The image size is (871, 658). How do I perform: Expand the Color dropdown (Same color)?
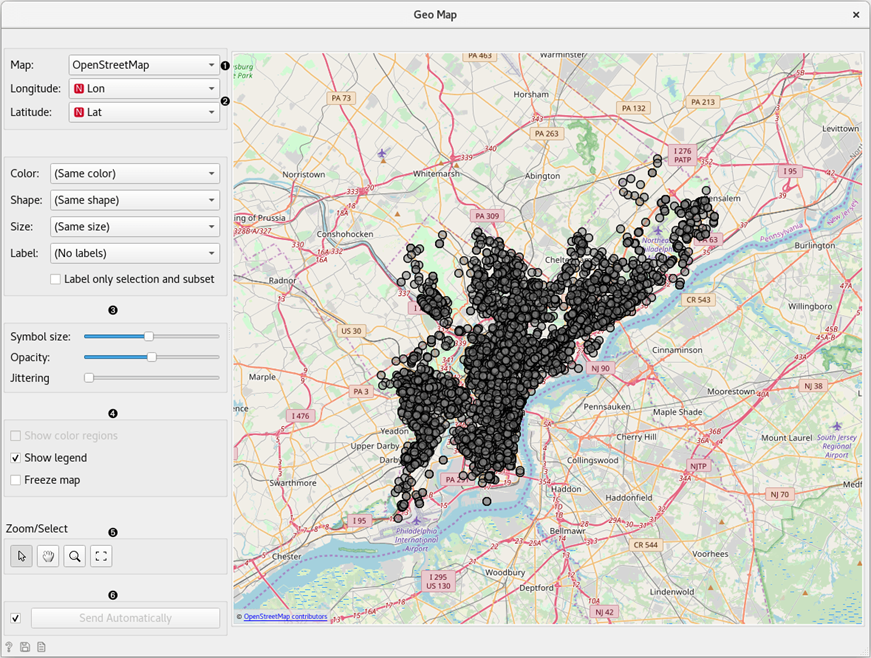134,173
